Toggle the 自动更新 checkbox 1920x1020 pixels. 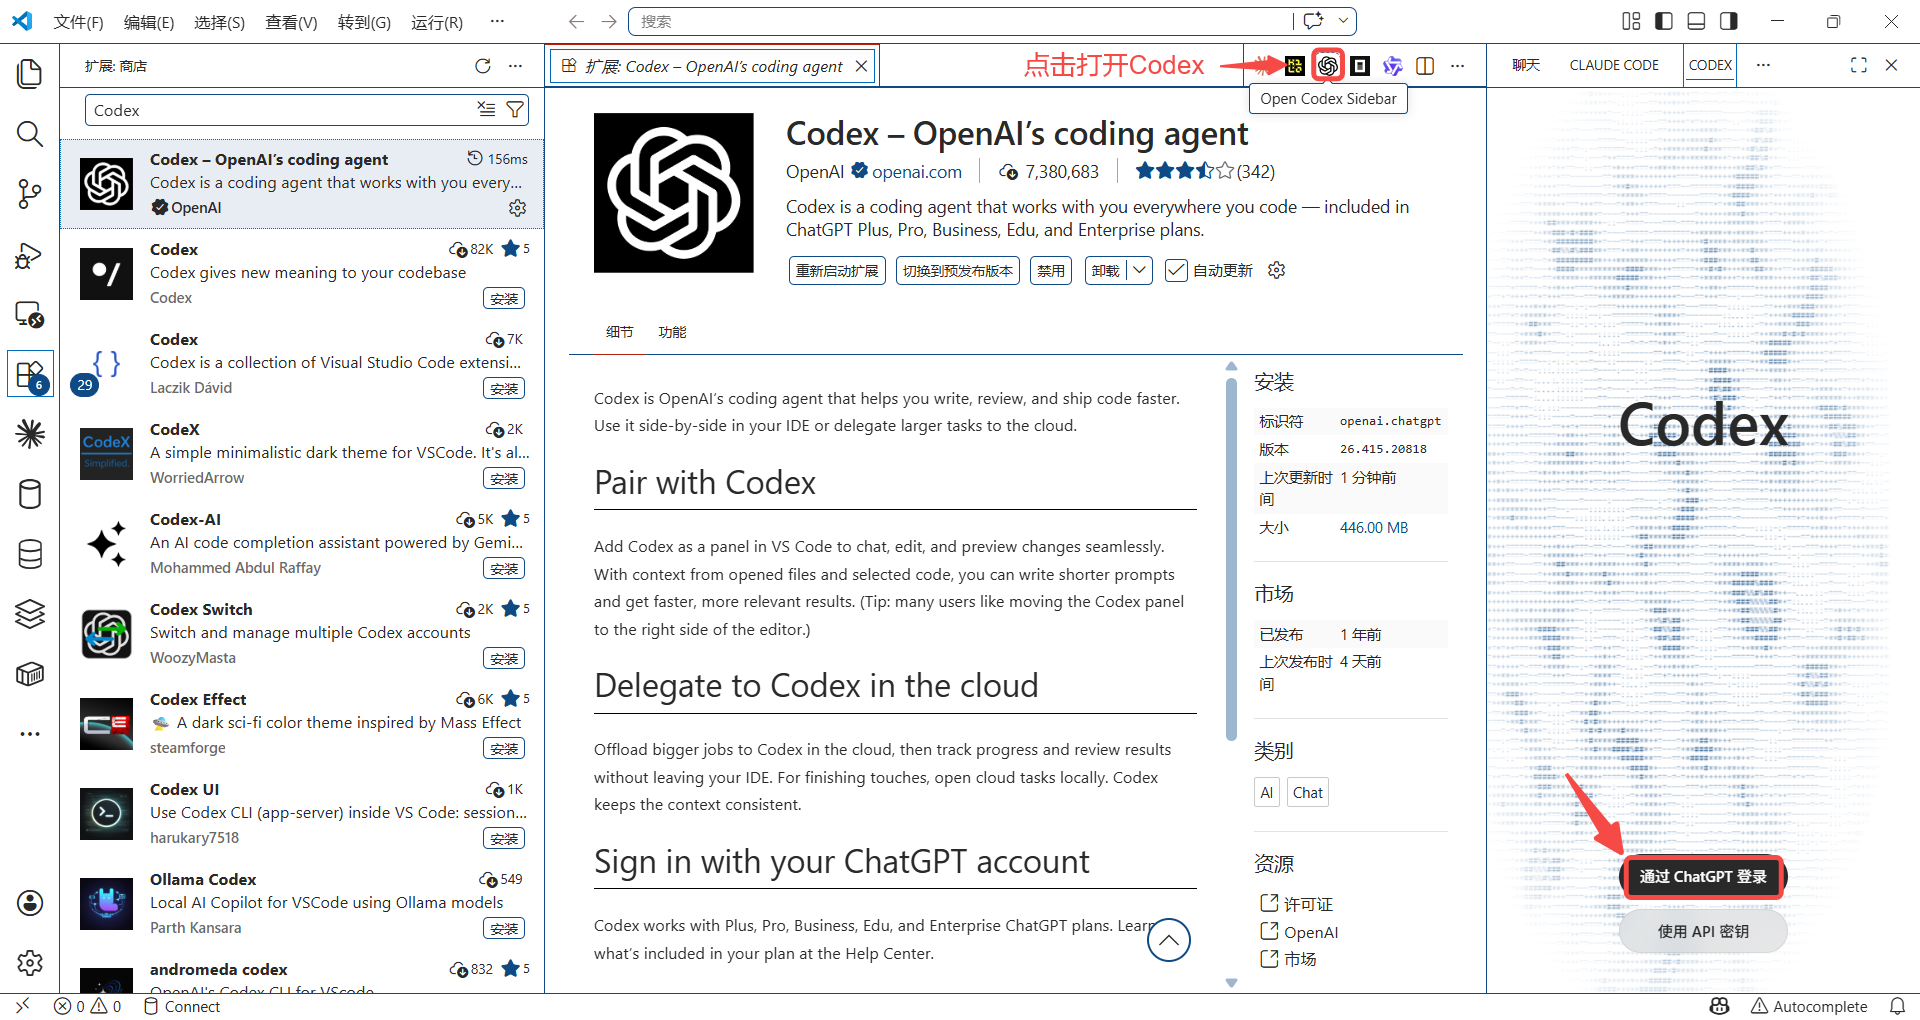1176,271
